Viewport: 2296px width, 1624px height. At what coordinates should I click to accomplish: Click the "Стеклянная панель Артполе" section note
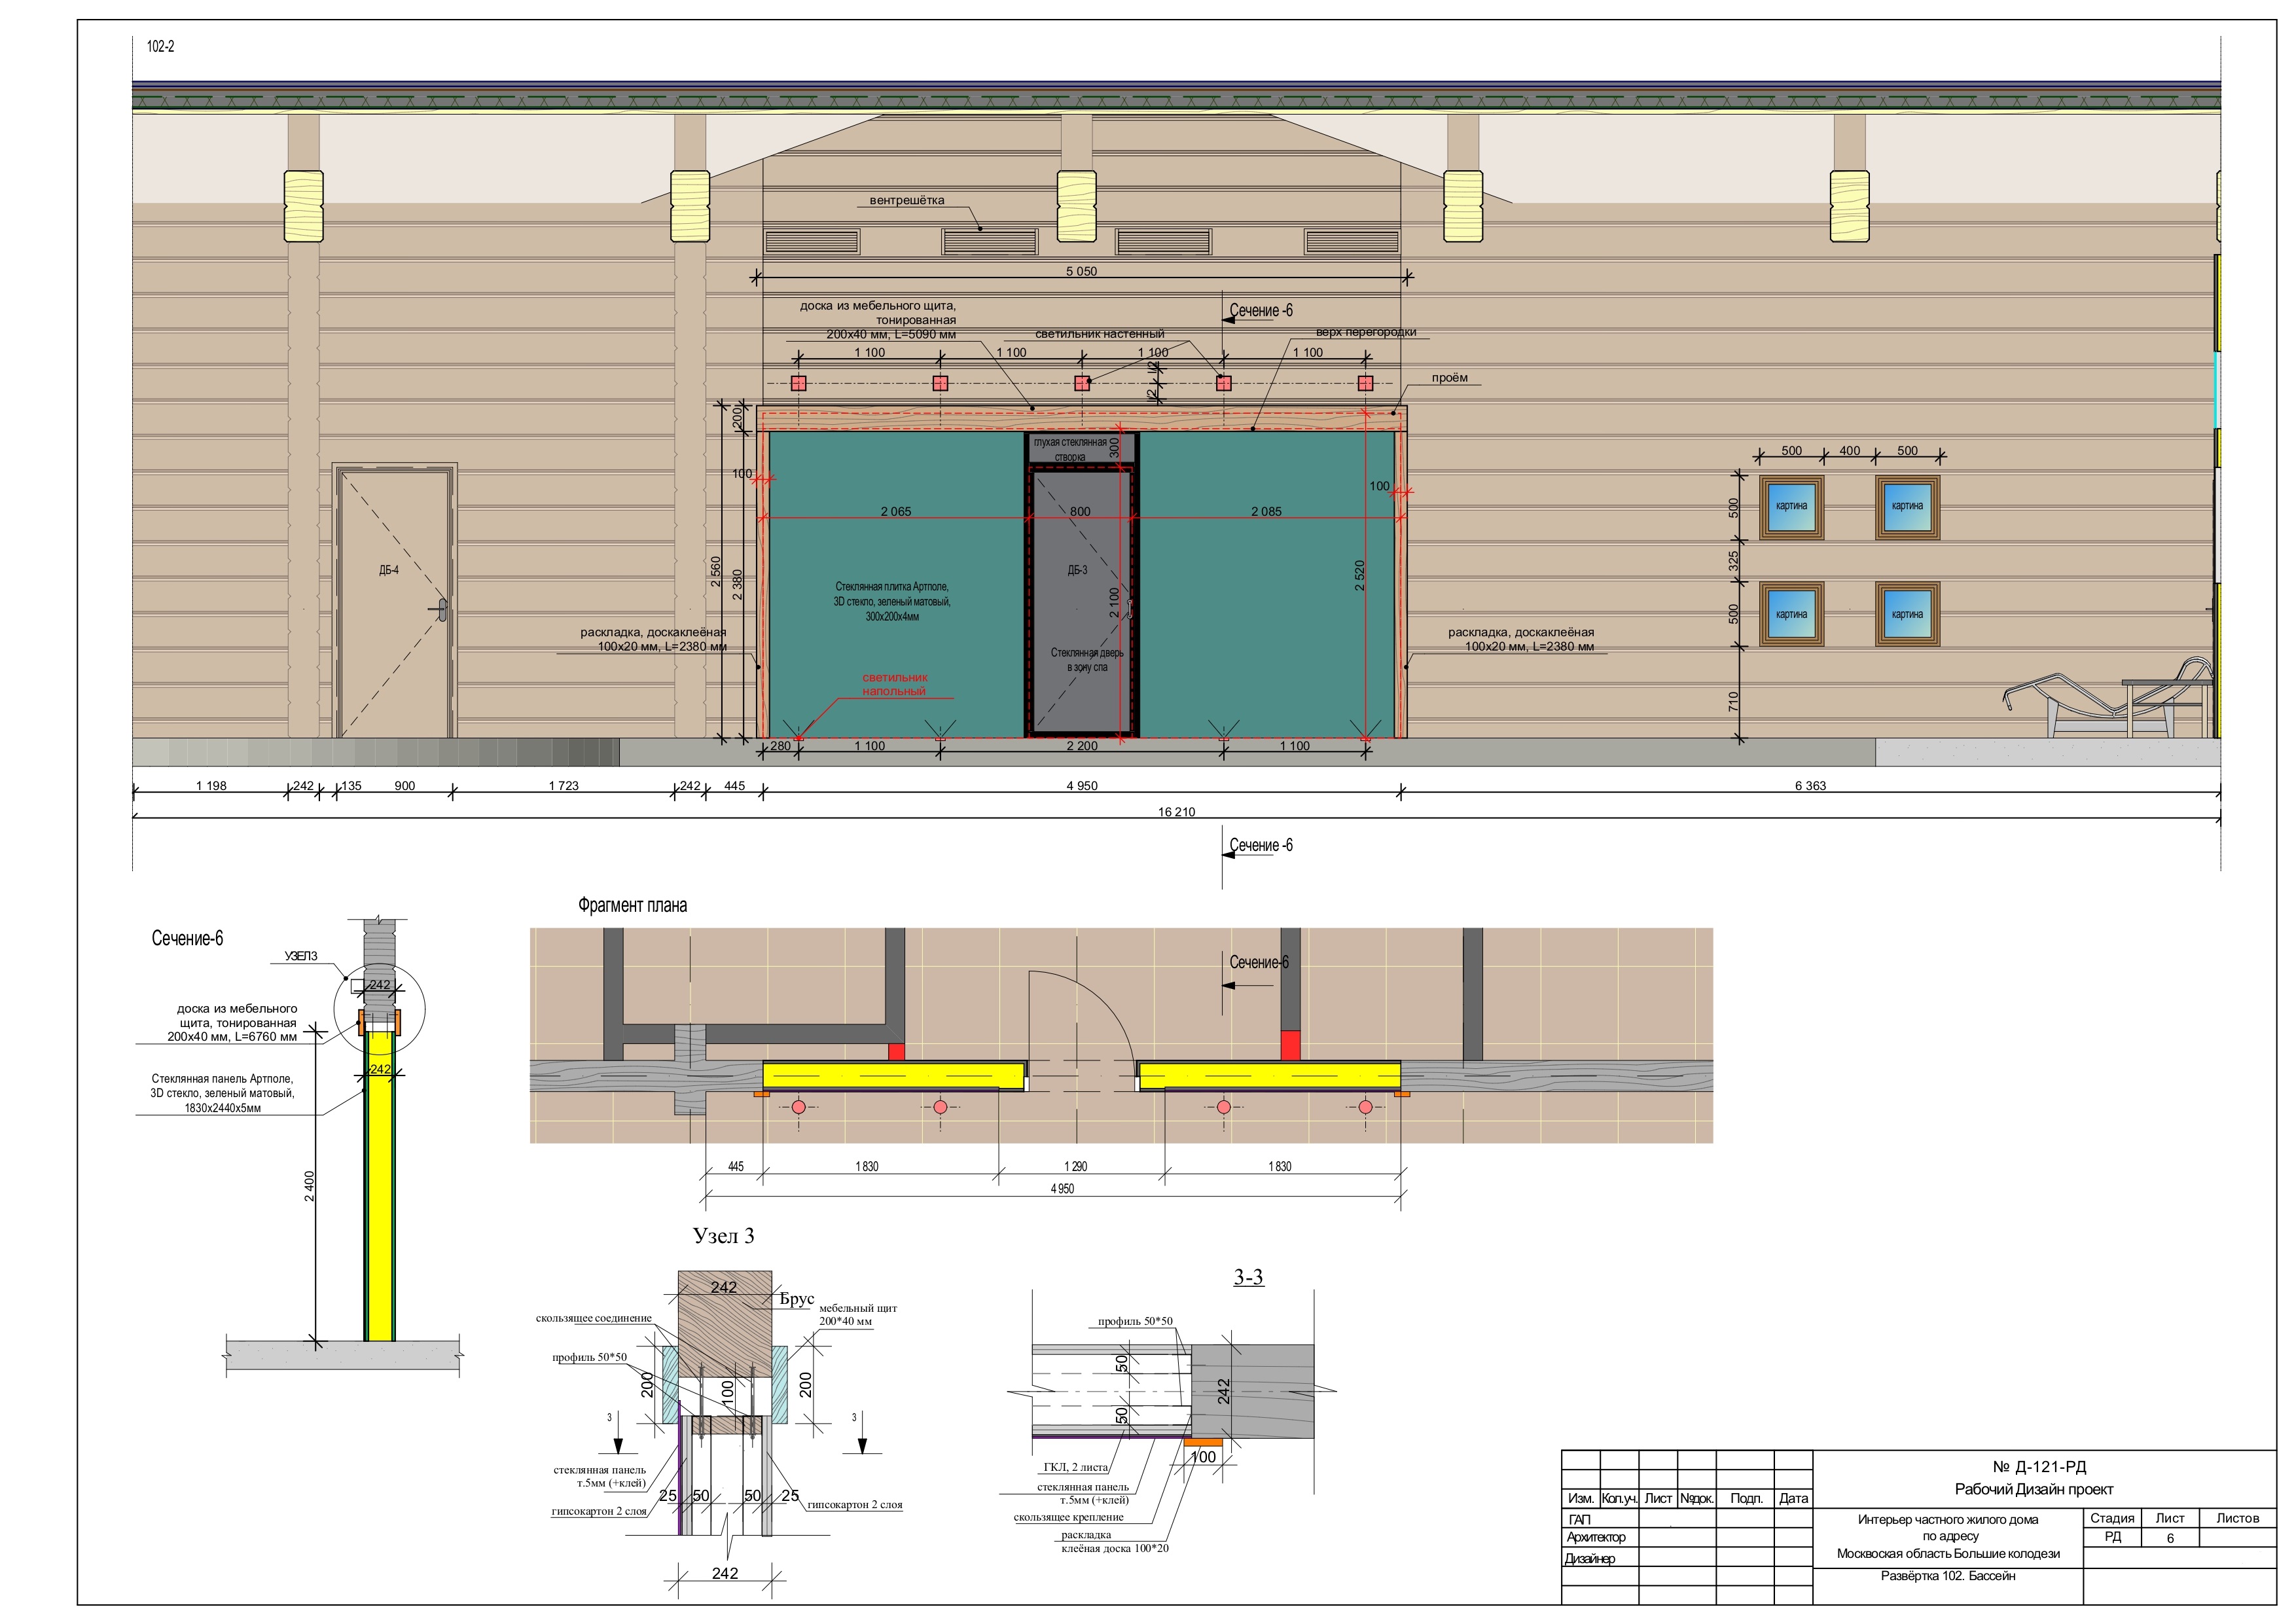point(222,1093)
